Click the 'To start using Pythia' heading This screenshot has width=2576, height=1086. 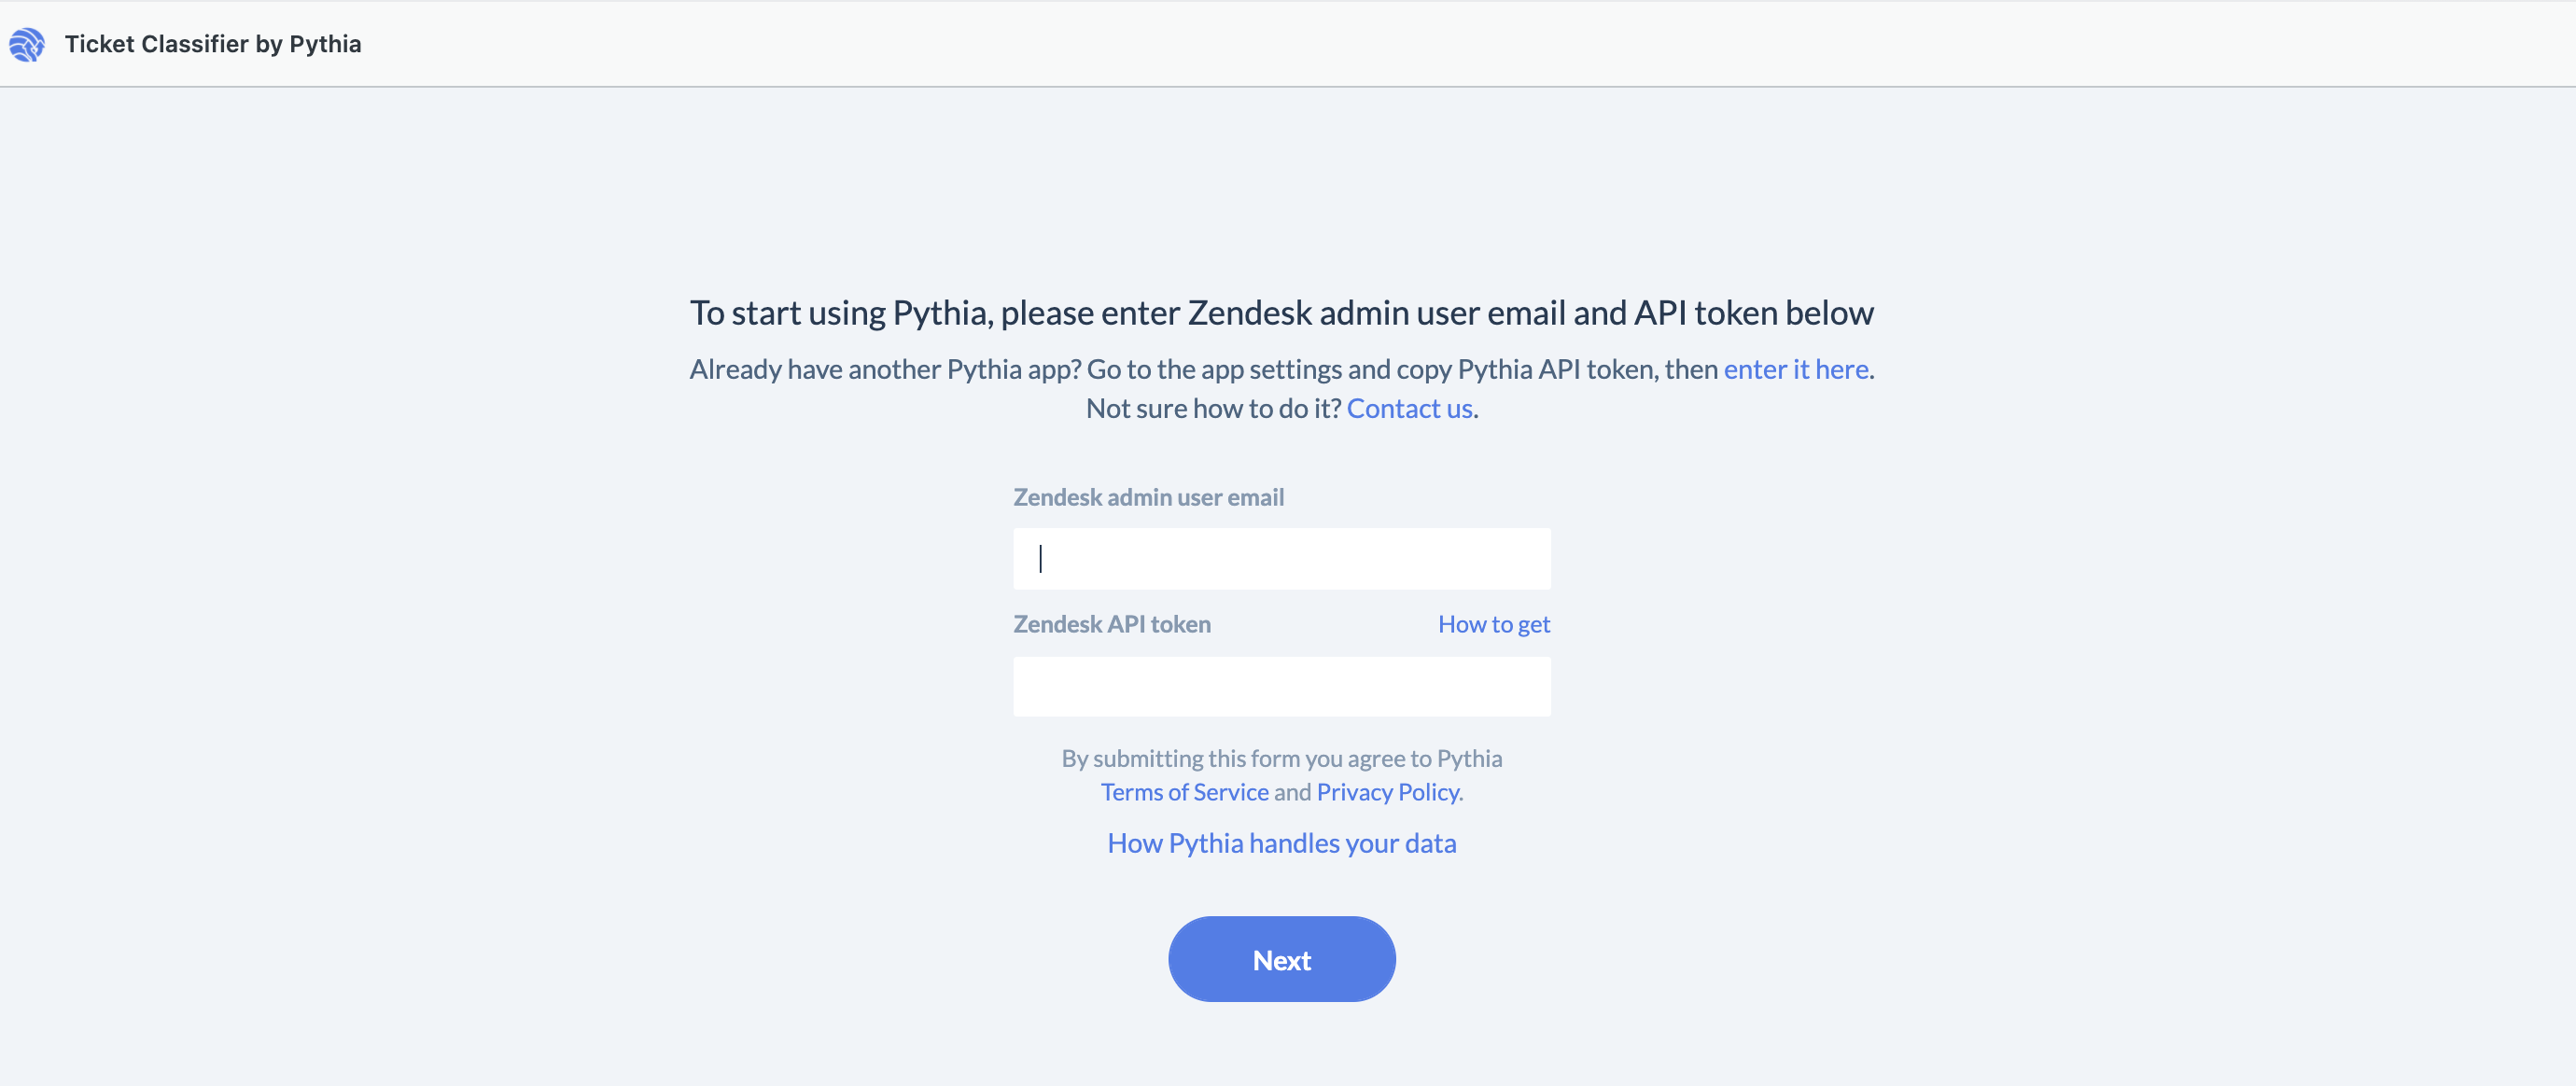point(1282,313)
